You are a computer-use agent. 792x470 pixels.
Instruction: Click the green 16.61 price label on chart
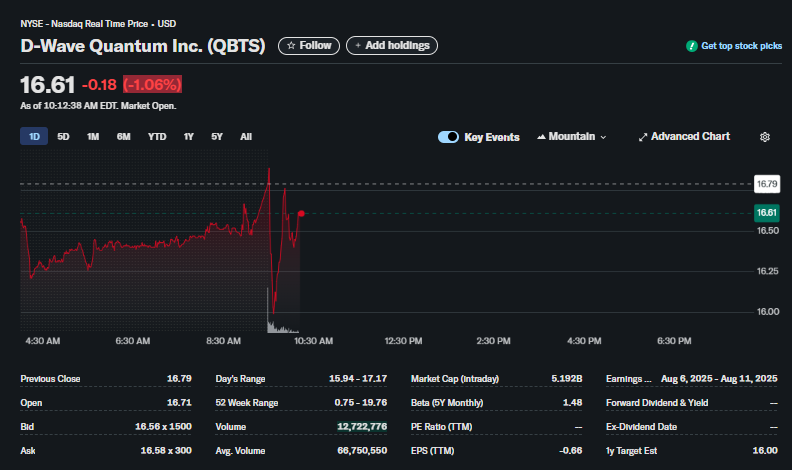(x=767, y=213)
